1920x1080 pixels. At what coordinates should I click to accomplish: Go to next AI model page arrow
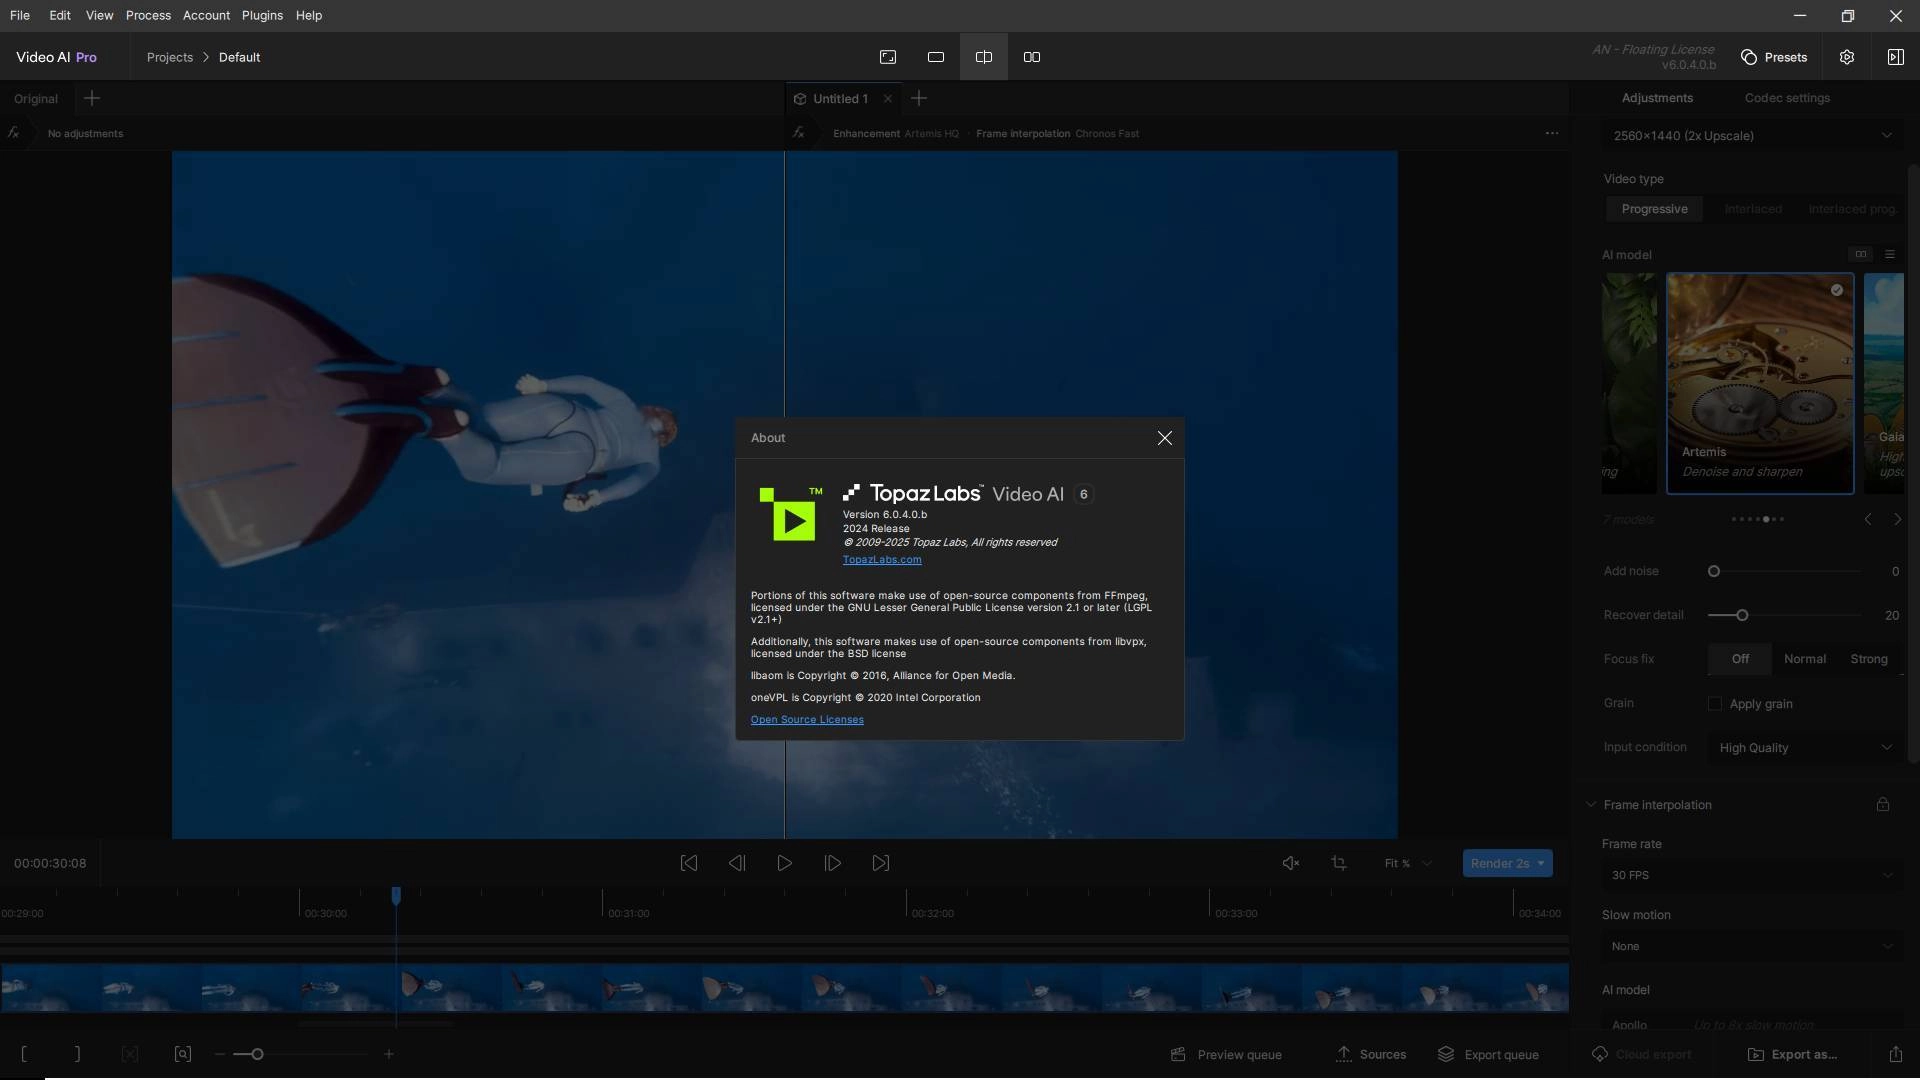1897,519
